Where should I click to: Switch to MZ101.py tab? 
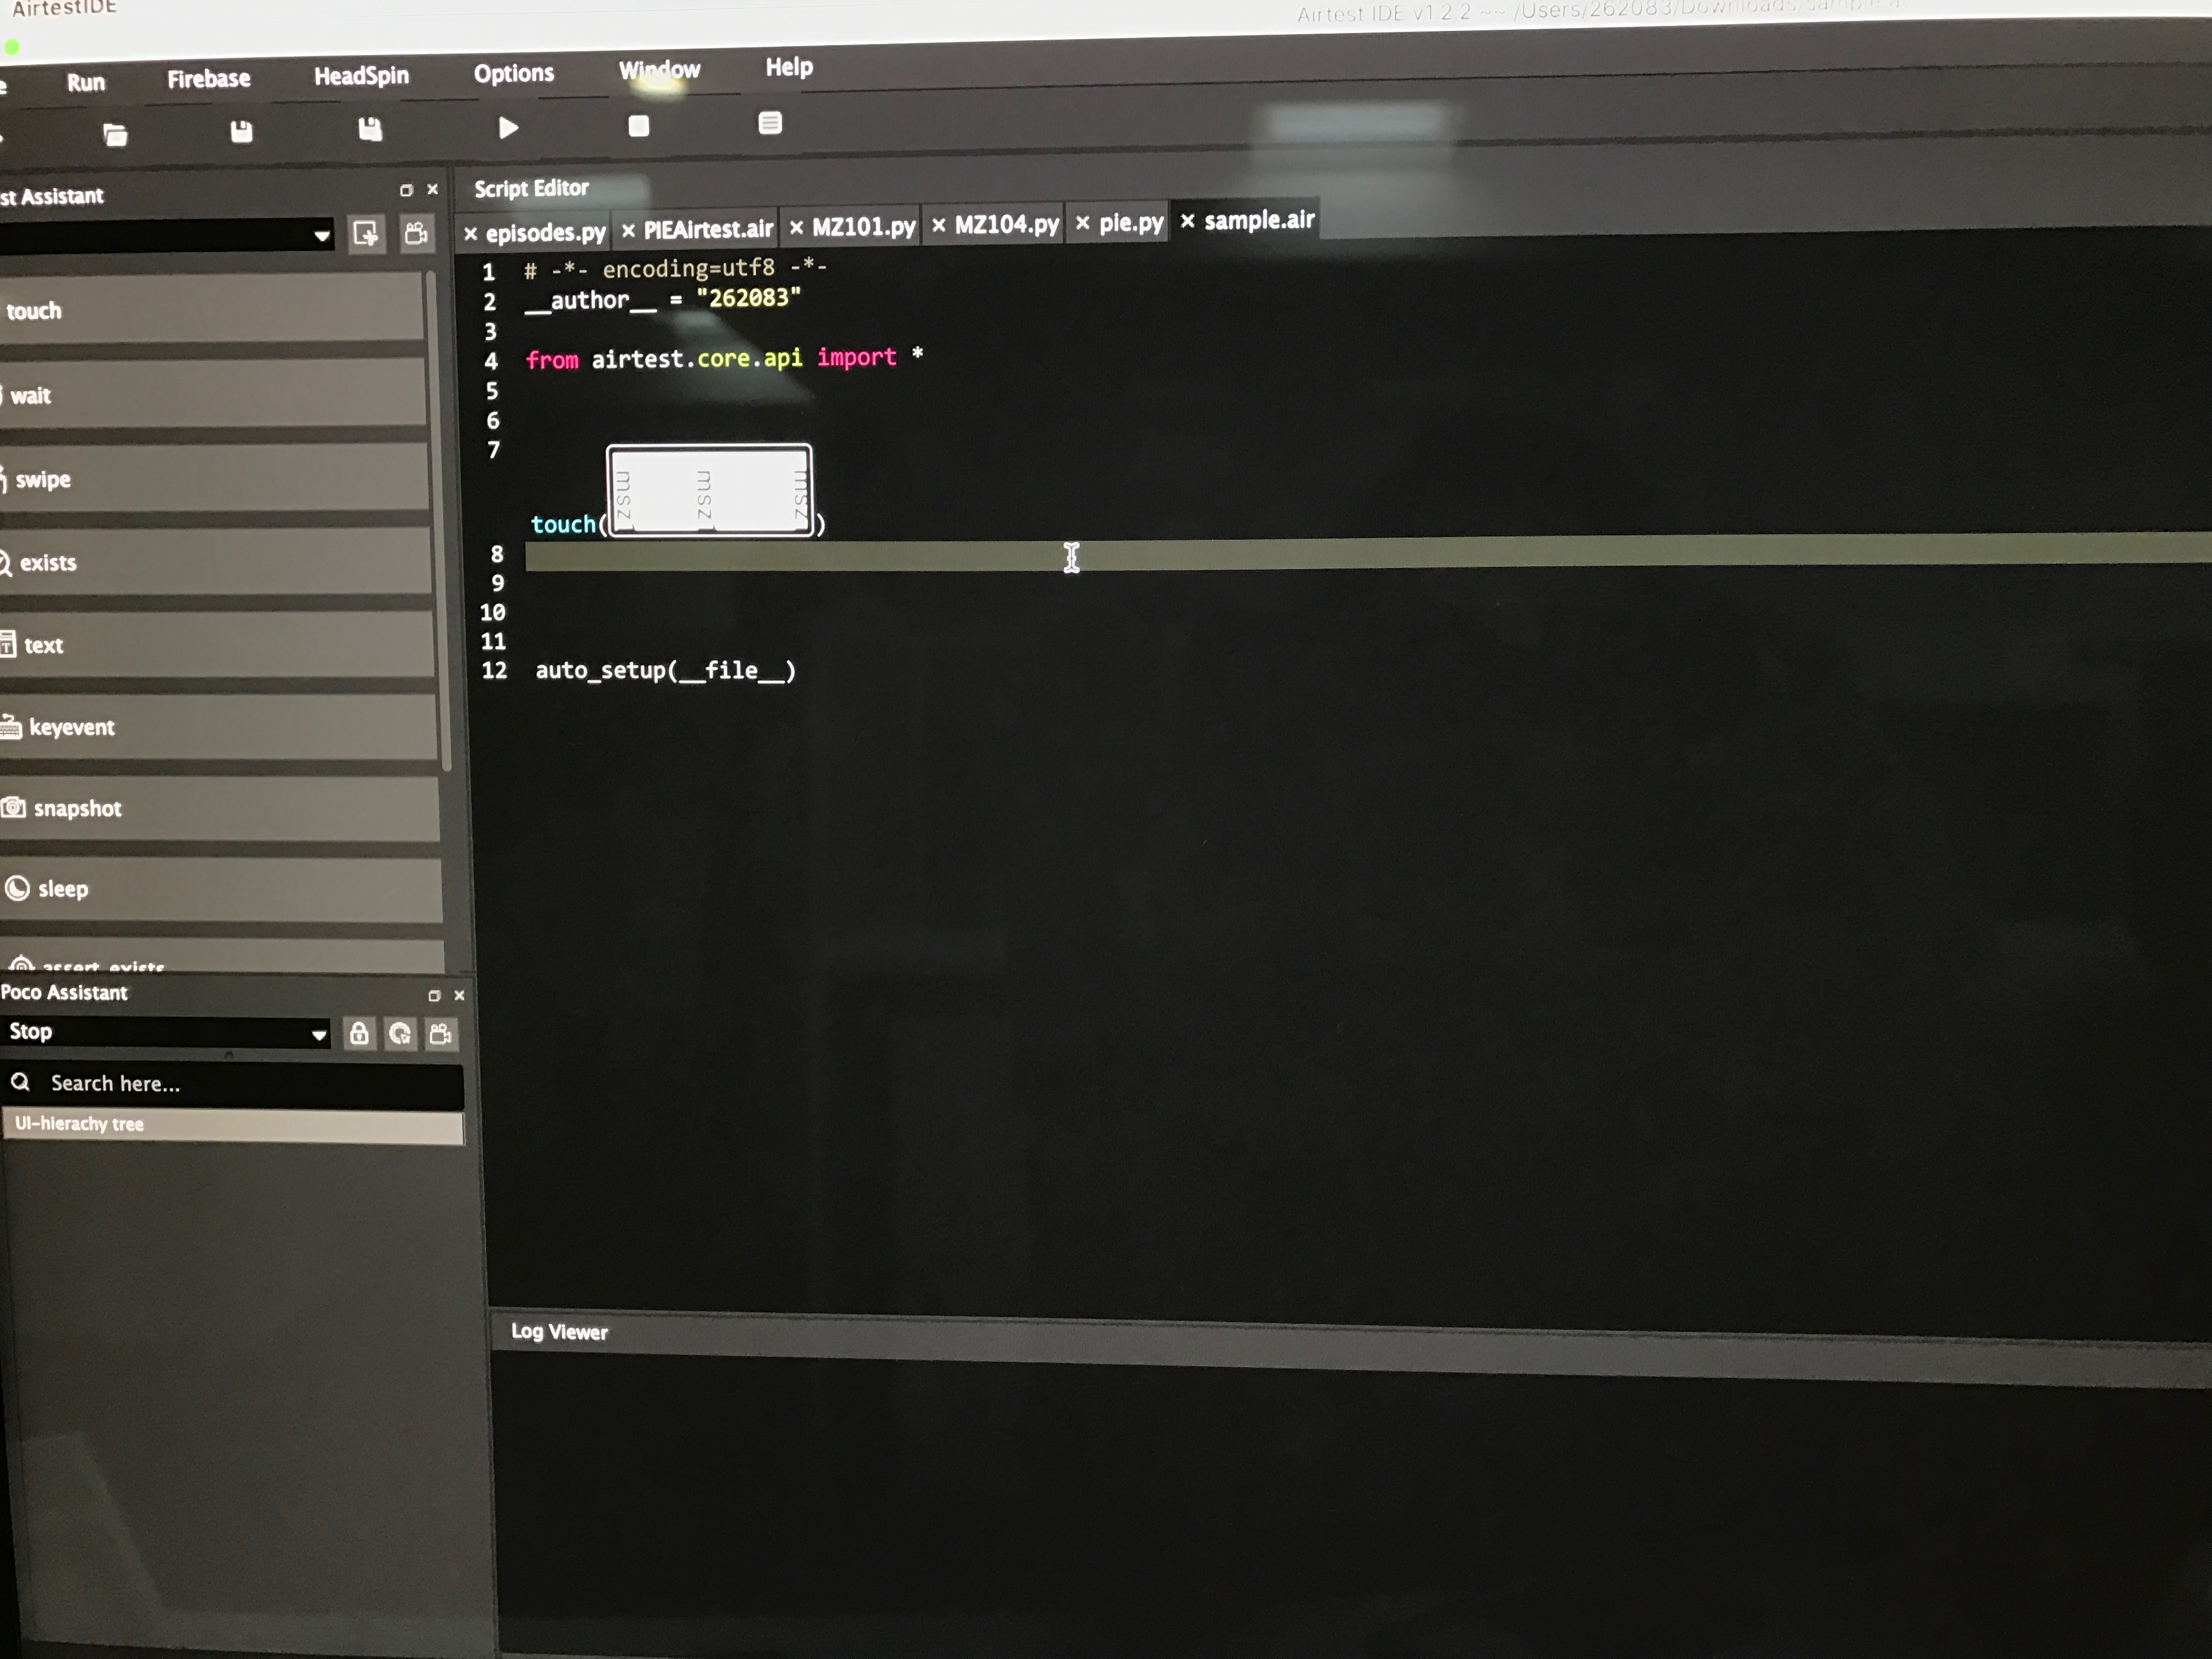point(863,227)
